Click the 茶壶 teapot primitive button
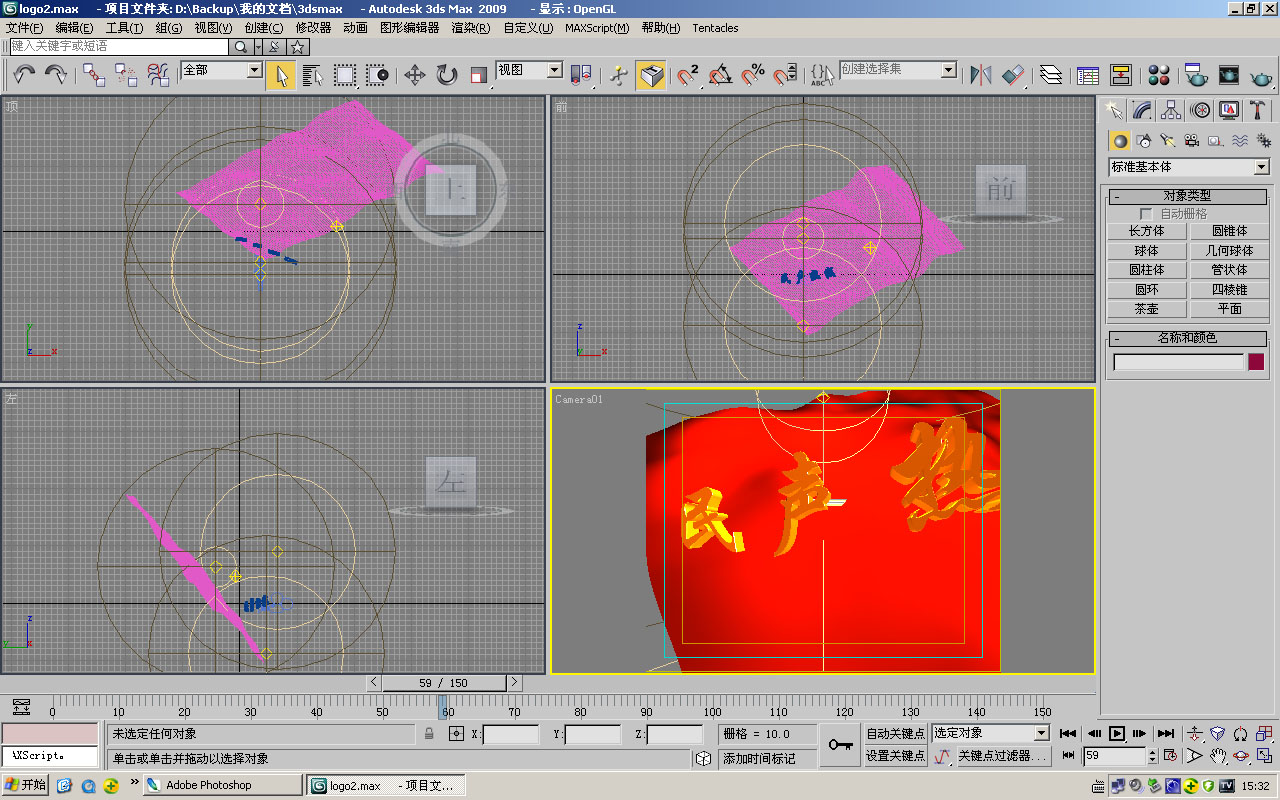Image resolution: width=1280 pixels, height=800 pixels. click(1146, 309)
